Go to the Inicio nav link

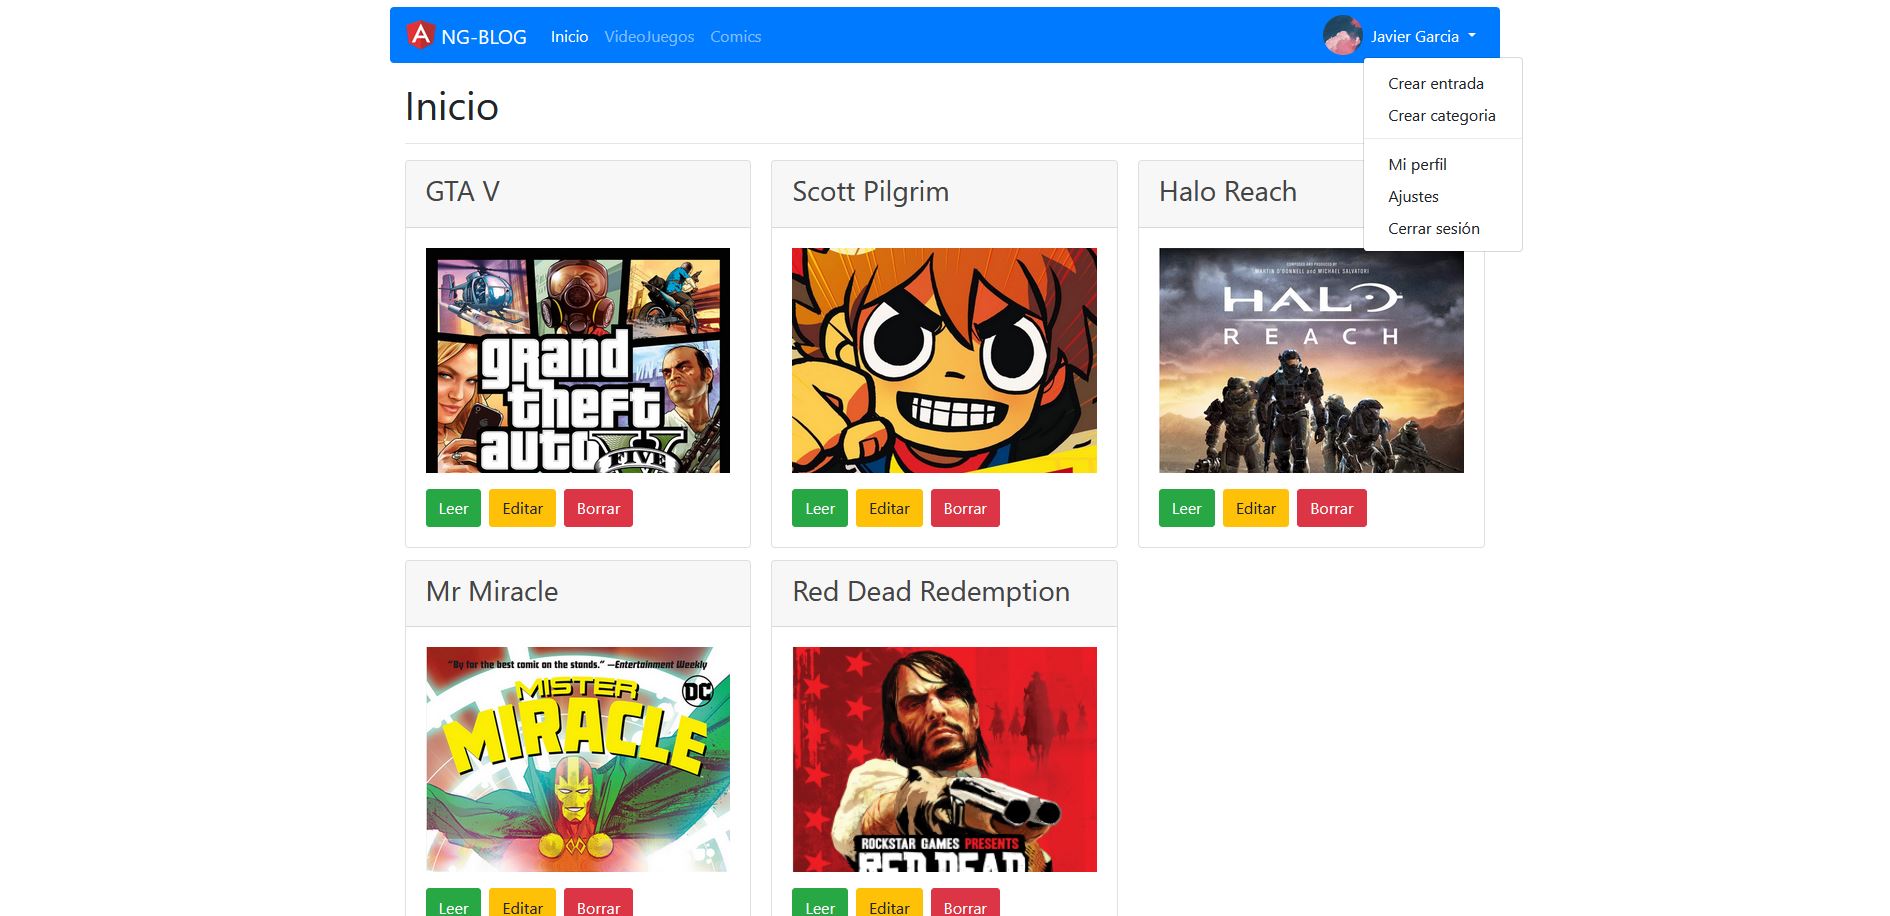click(569, 37)
